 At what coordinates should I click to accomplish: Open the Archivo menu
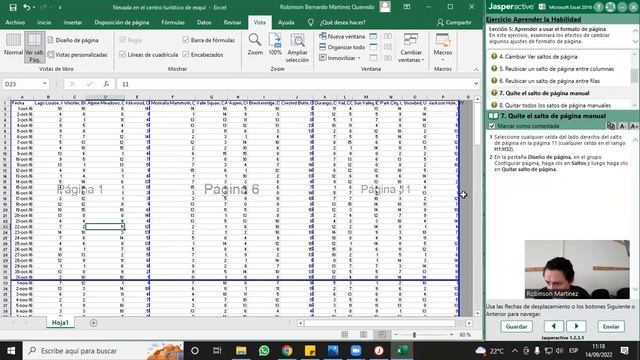(15, 22)
